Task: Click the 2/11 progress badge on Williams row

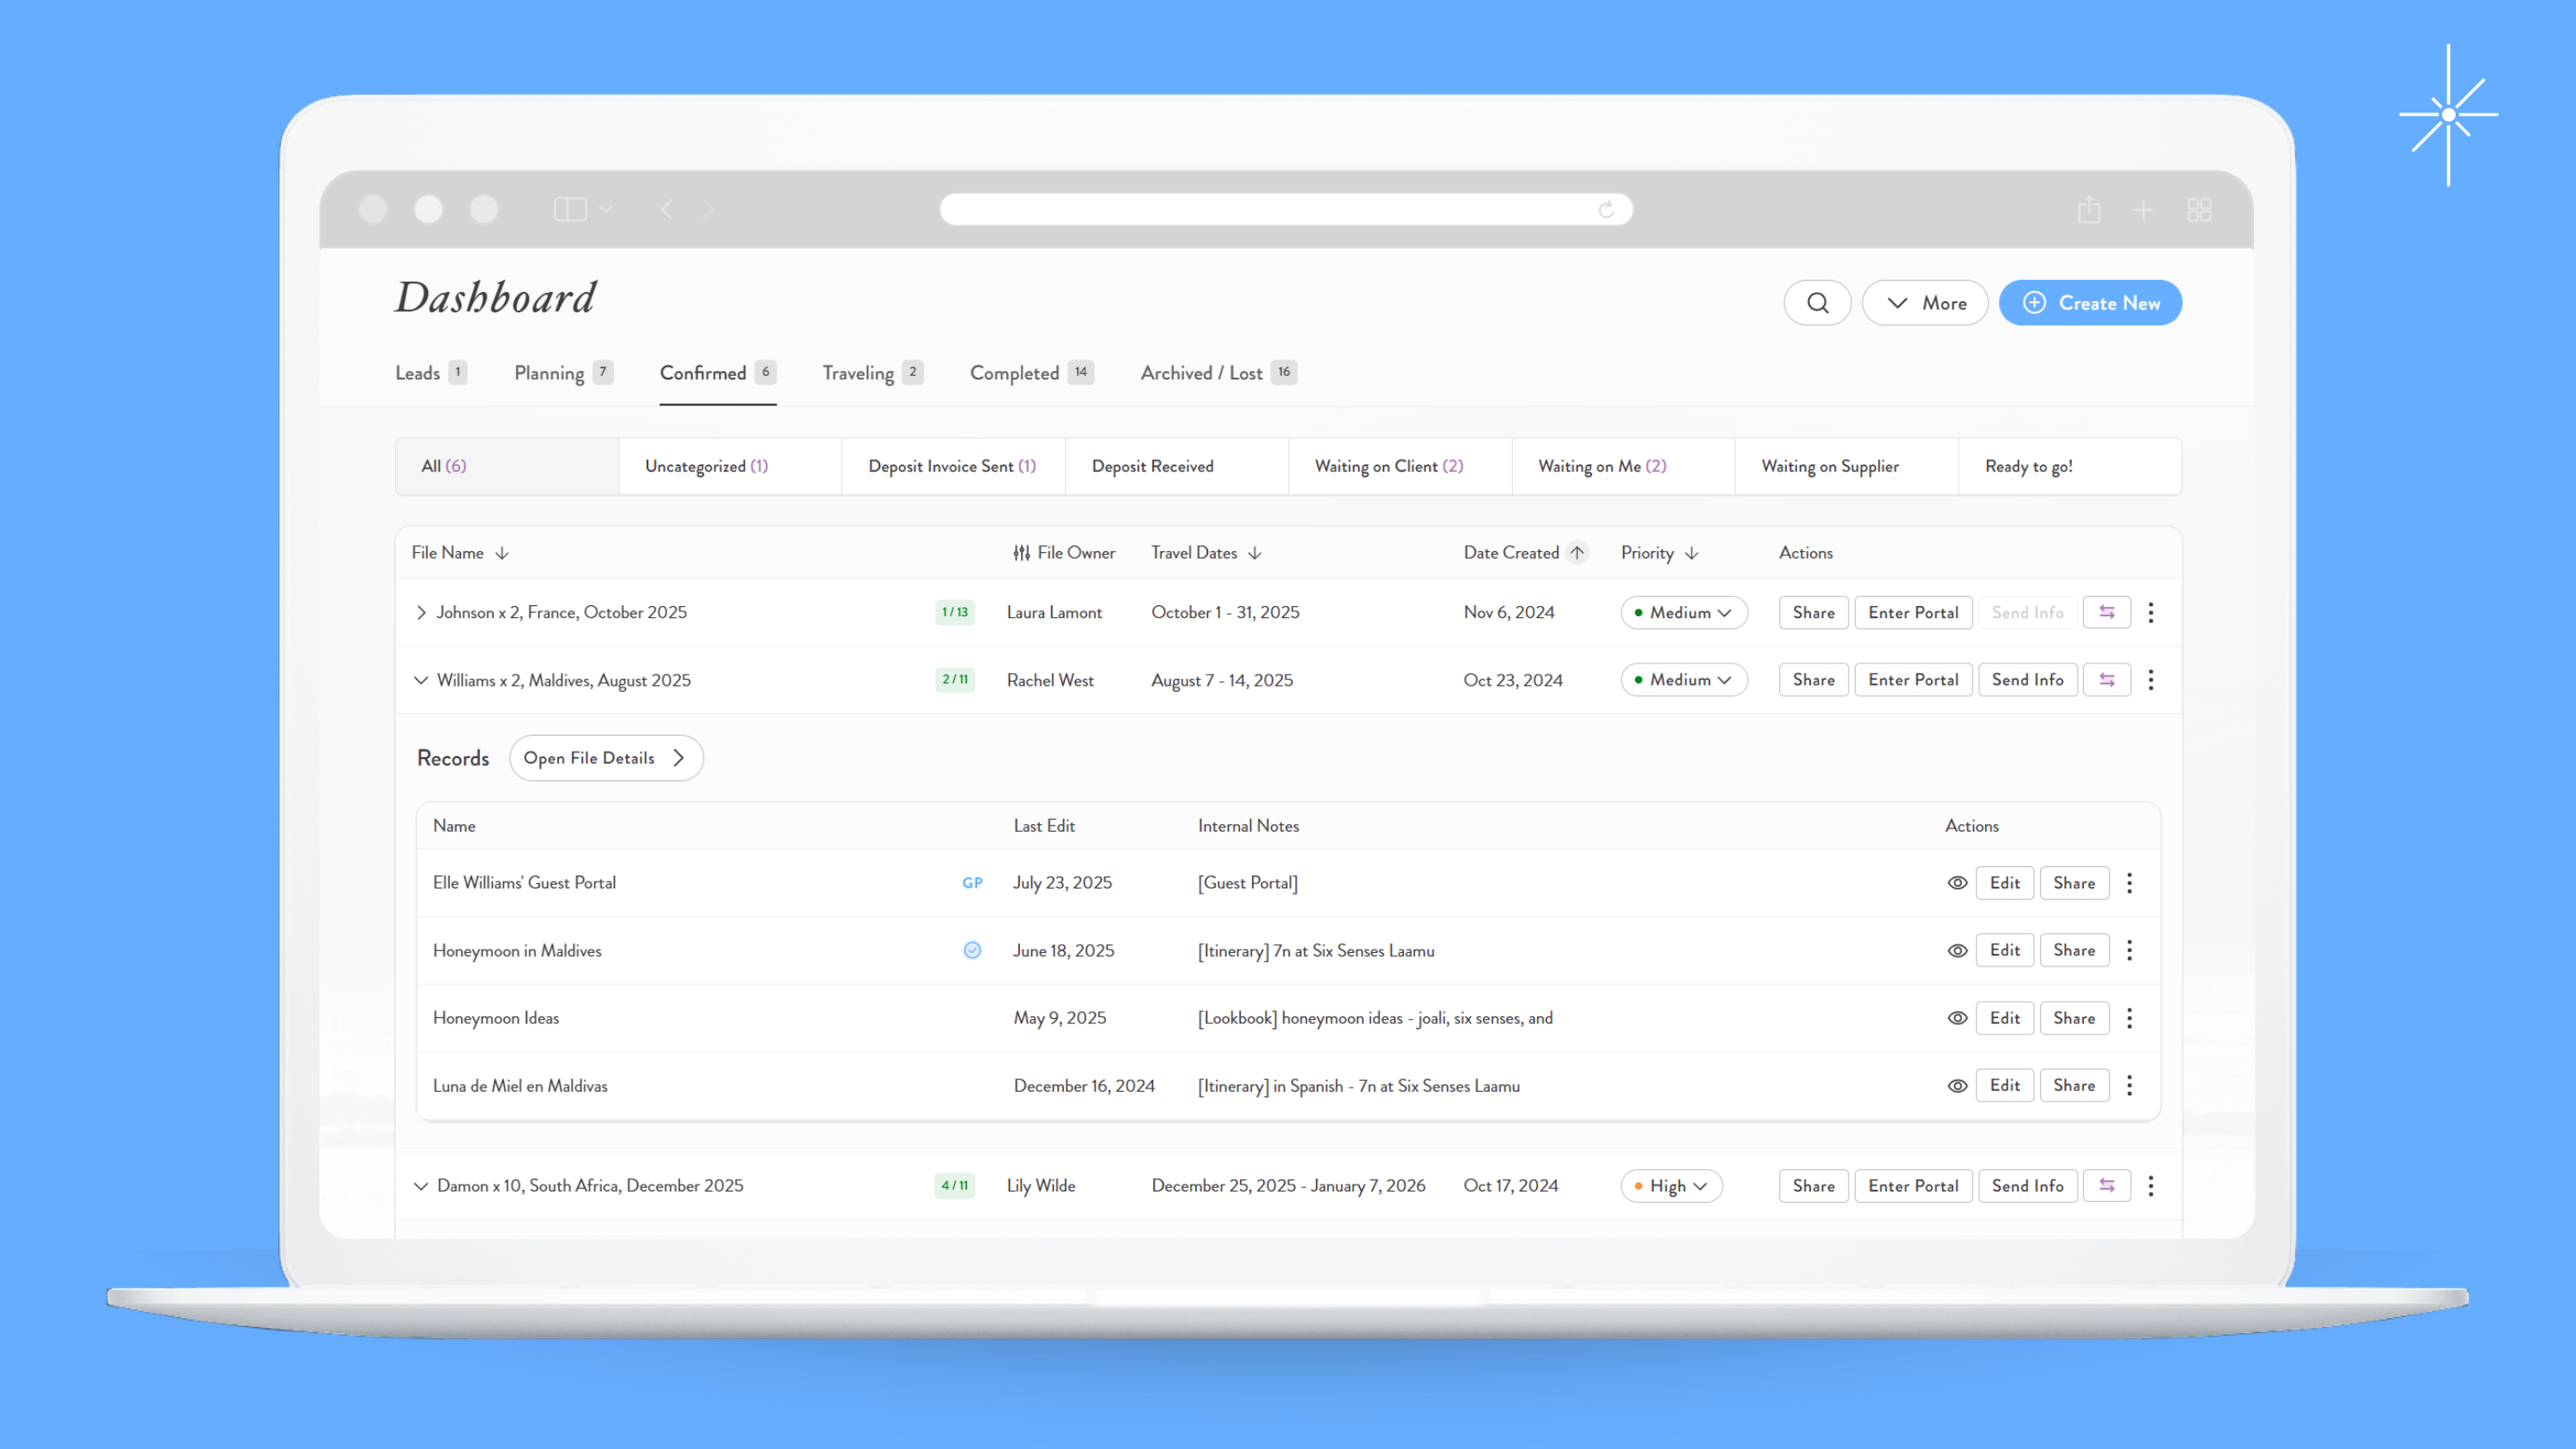Action: click(954, 679)
